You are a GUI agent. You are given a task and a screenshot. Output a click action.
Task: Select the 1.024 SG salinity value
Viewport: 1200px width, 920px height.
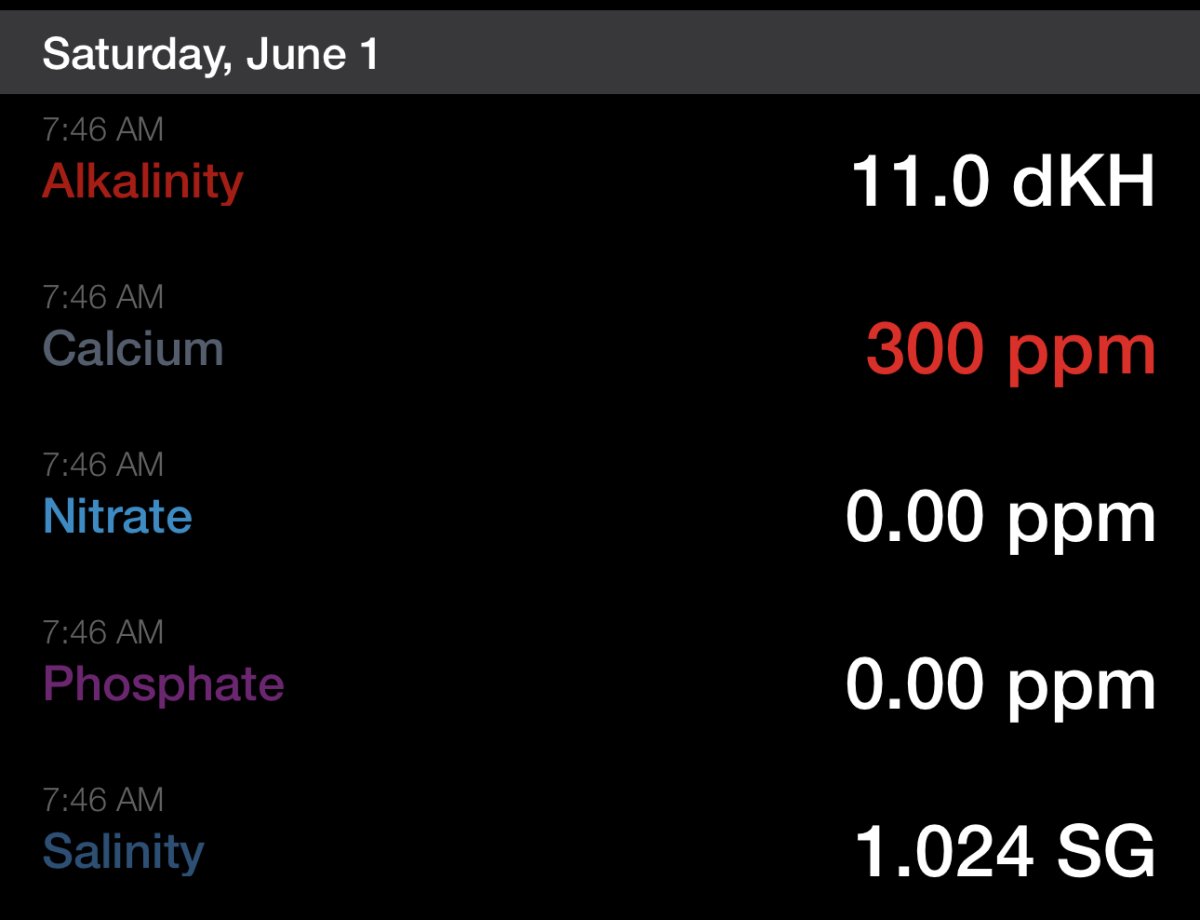[x=1005, y=854]
